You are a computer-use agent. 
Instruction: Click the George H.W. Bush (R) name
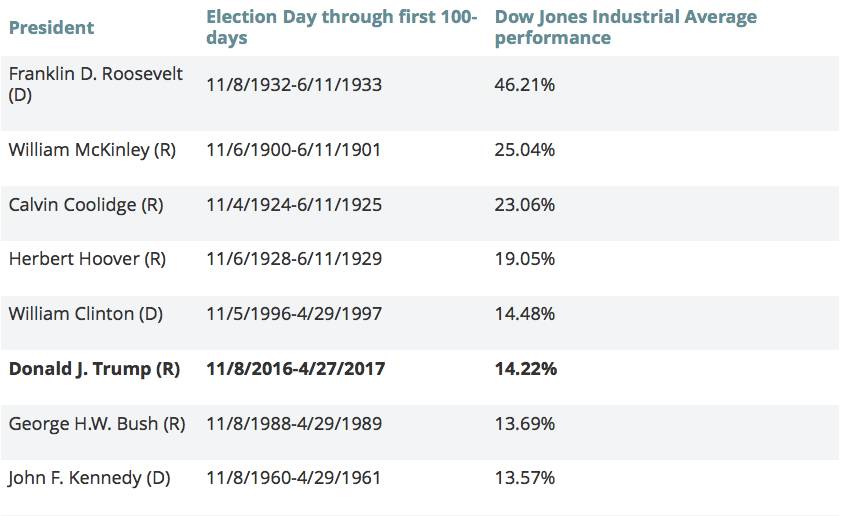[97, 424]
